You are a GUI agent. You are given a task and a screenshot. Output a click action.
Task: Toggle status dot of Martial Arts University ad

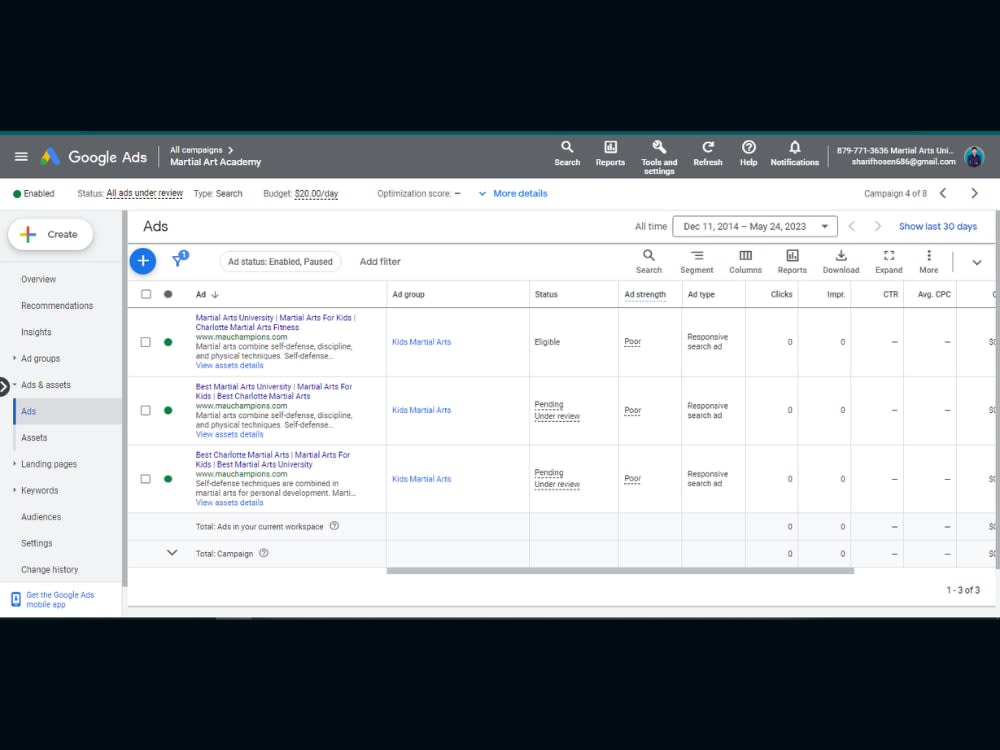(168, 342)
